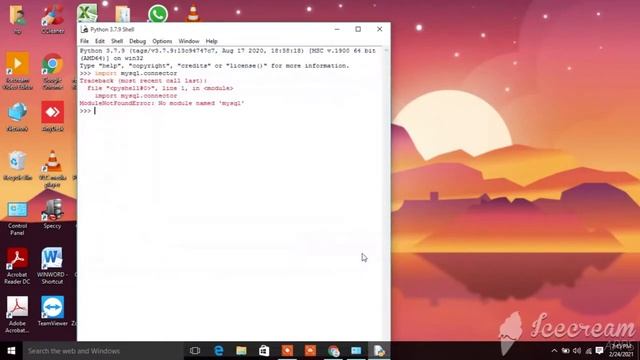The height and width of the screenshot is (360, 640).
Task: Click the Python IDLE taskbar icon
Action: click(379, 351)
